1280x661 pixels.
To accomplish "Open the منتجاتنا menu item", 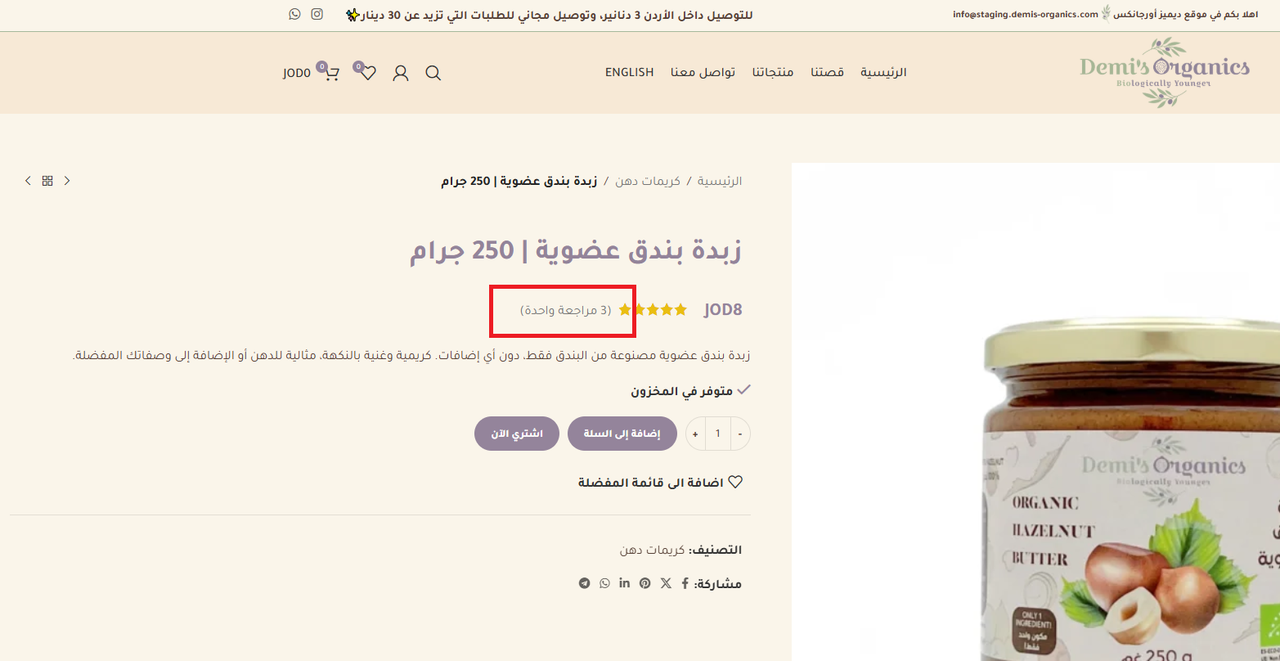I will 773,72.
